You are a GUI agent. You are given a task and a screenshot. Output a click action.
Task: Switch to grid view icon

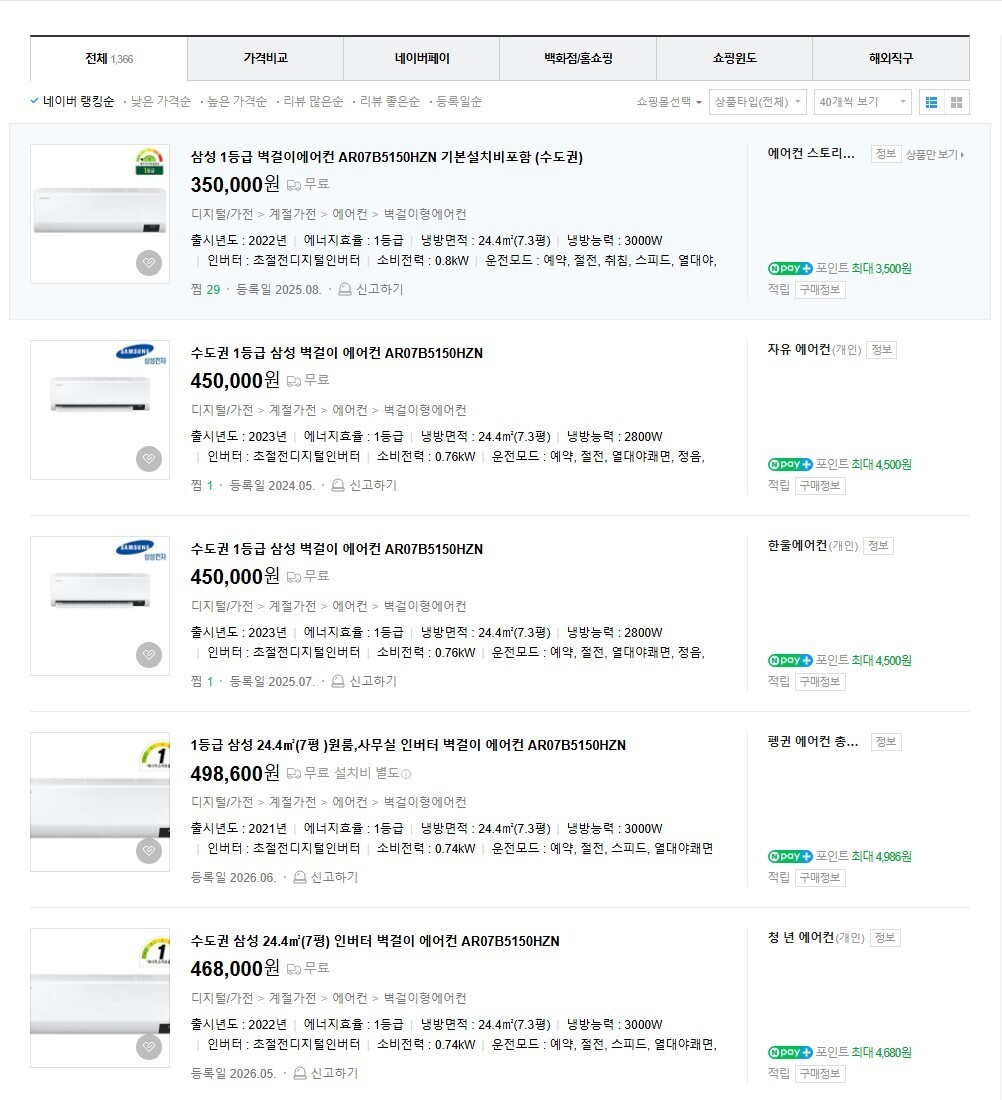pyautogui.click(x=956, y=102)
